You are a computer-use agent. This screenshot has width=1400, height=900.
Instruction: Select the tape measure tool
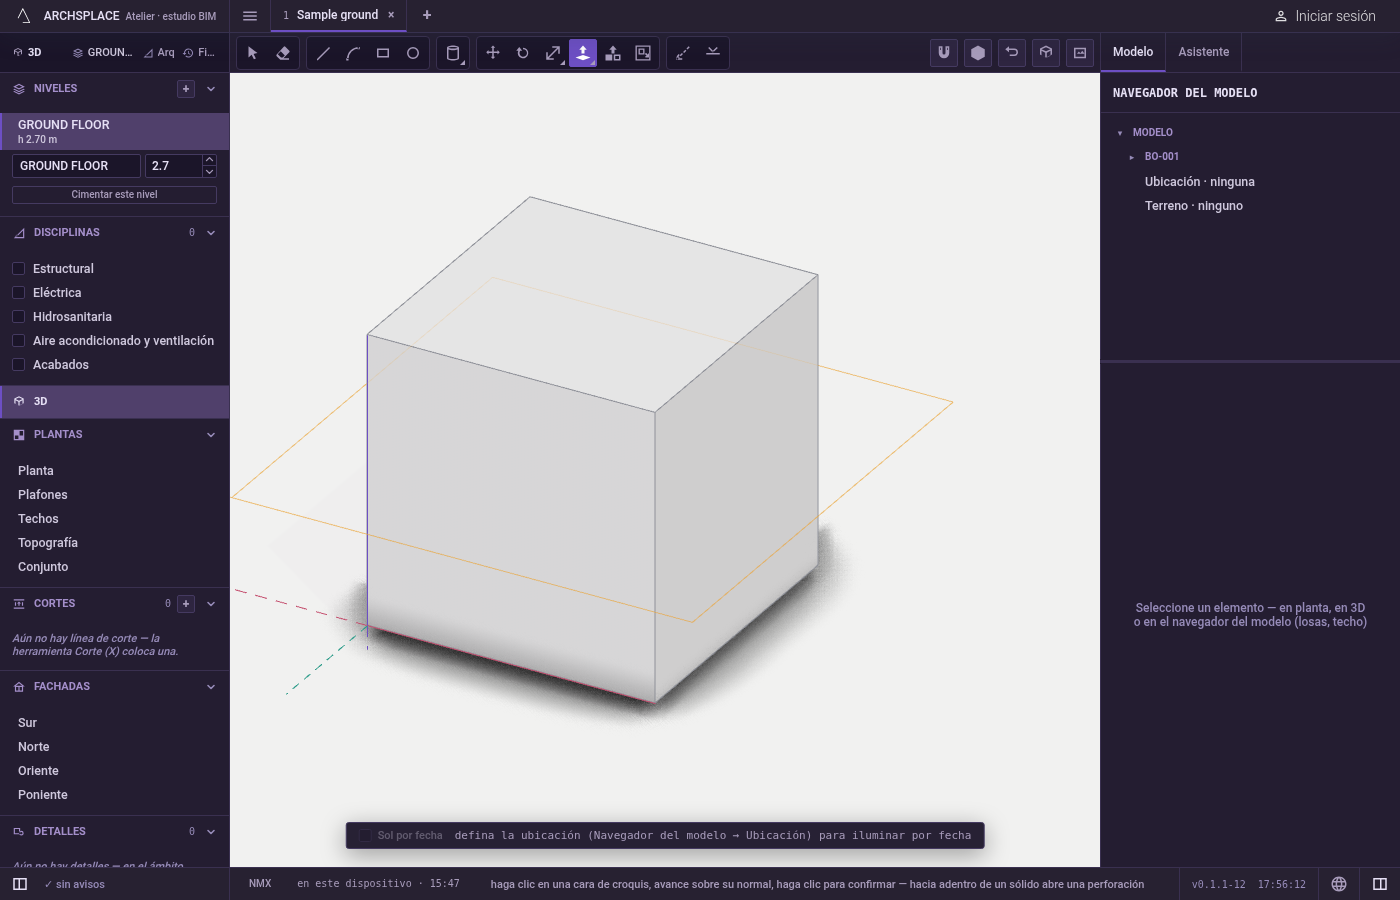tap(683, 53)
